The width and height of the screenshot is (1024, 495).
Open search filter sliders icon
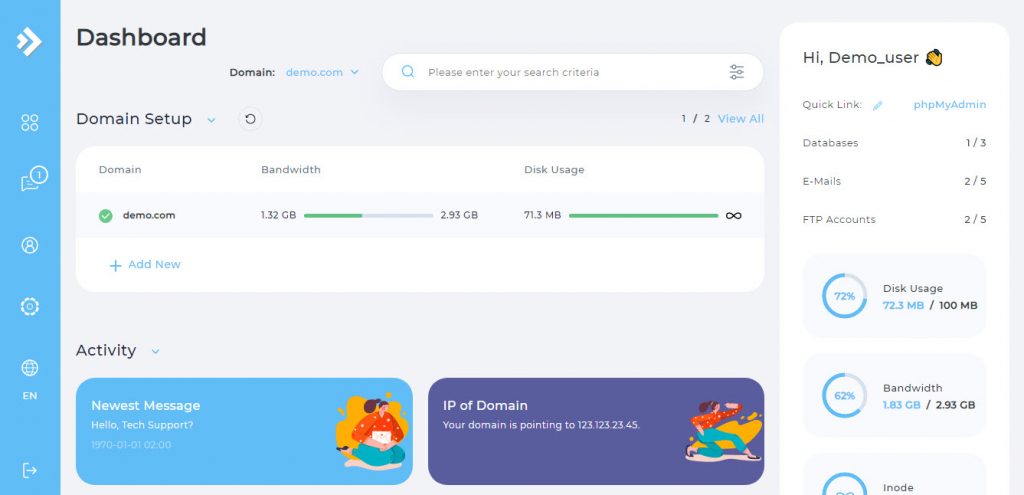[737, 72]
